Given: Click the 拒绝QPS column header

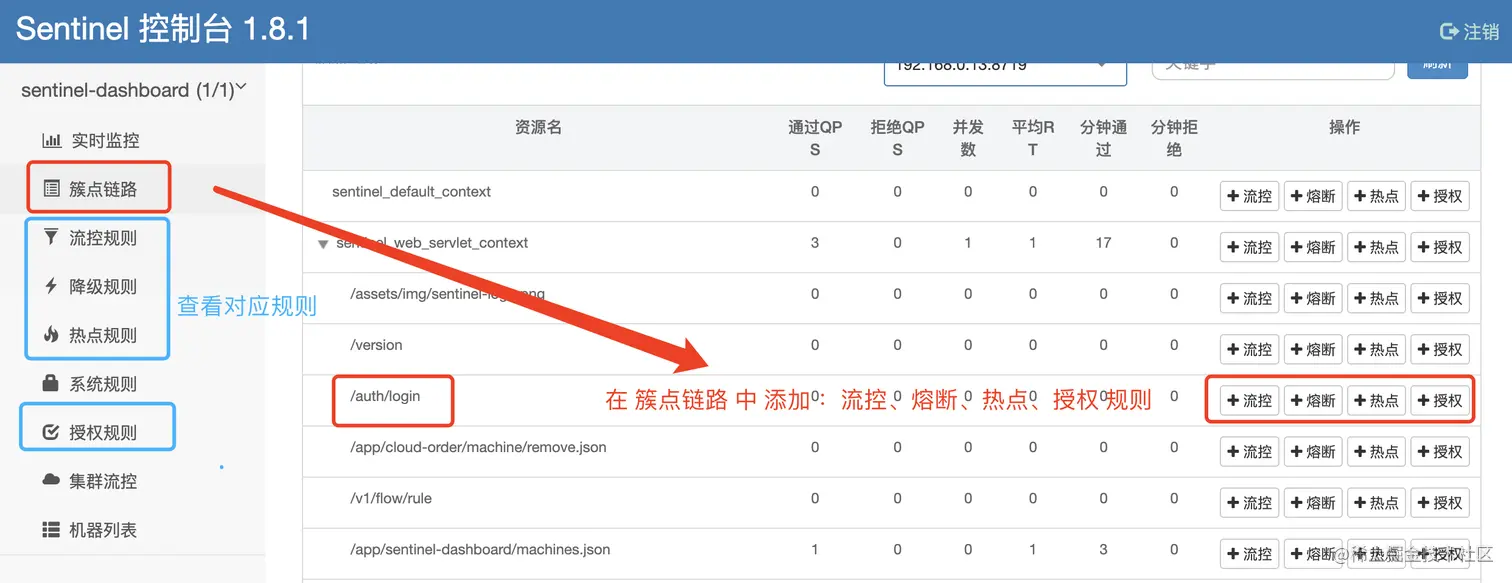Looking at the screenshot, I should (897, 138).
